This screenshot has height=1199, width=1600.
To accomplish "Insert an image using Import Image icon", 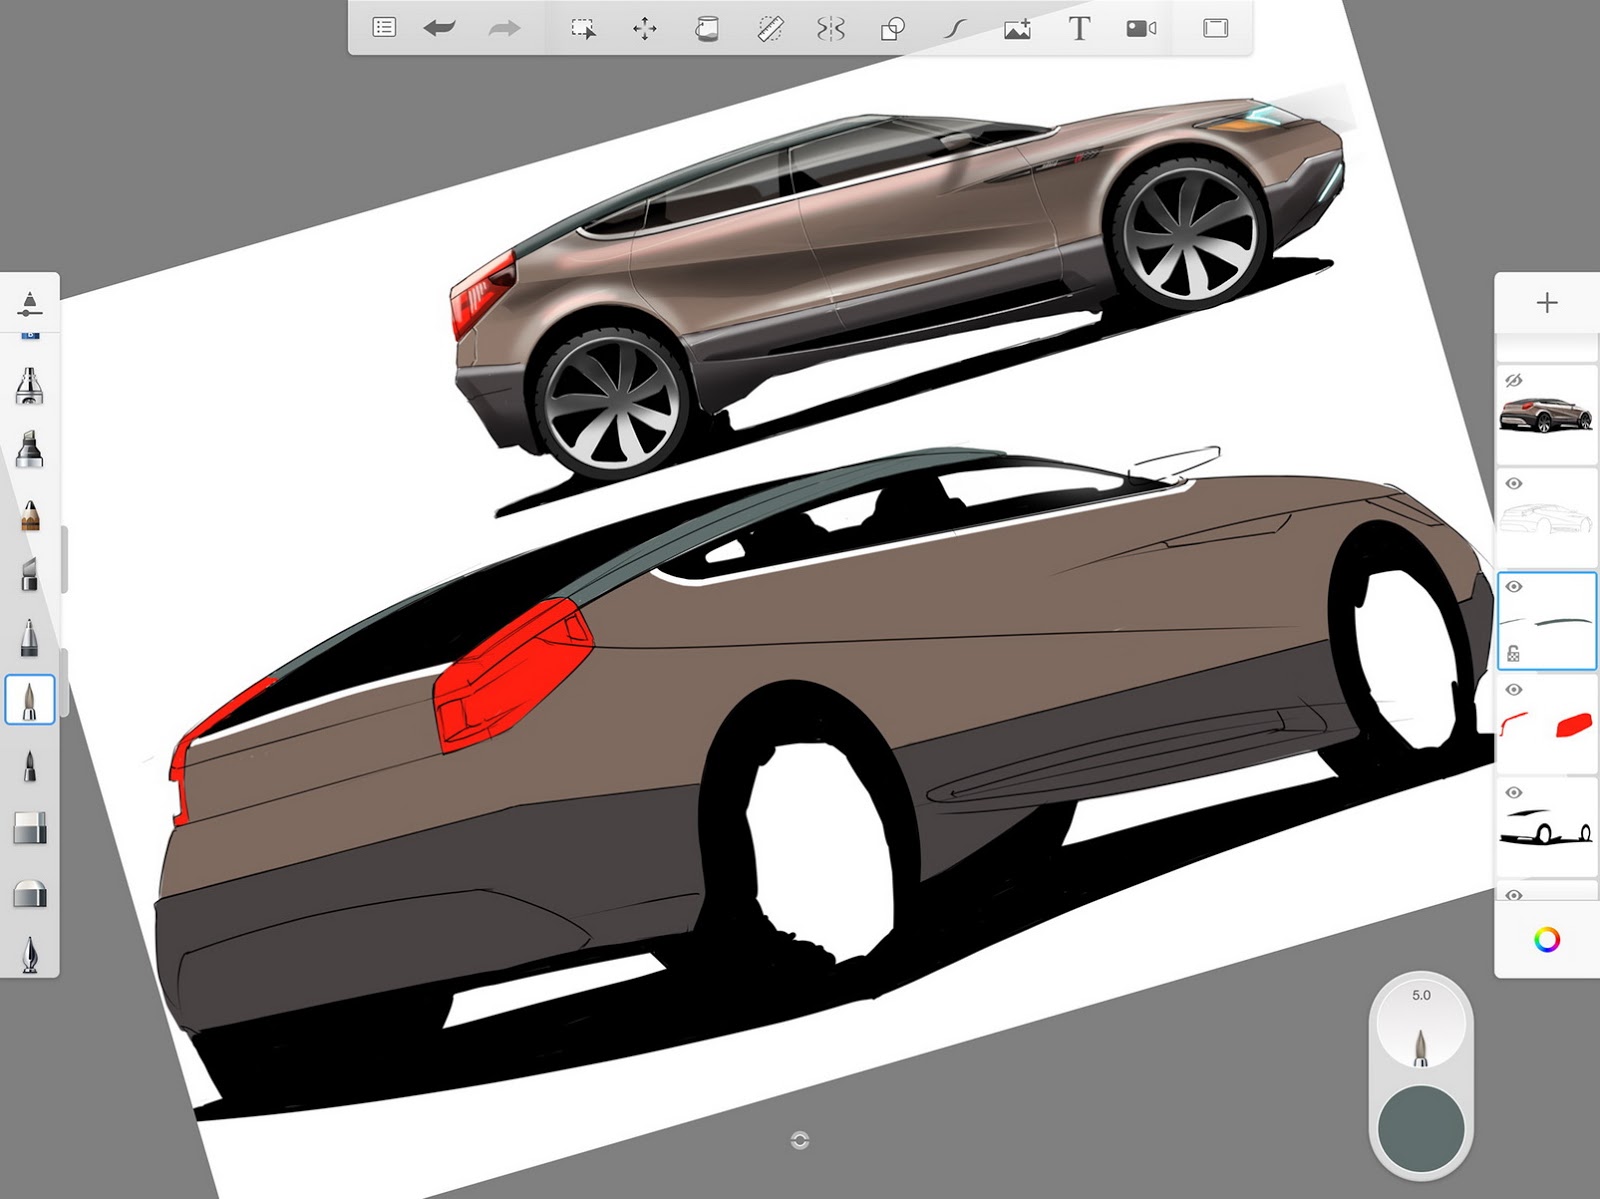I will coord(1017,28).
